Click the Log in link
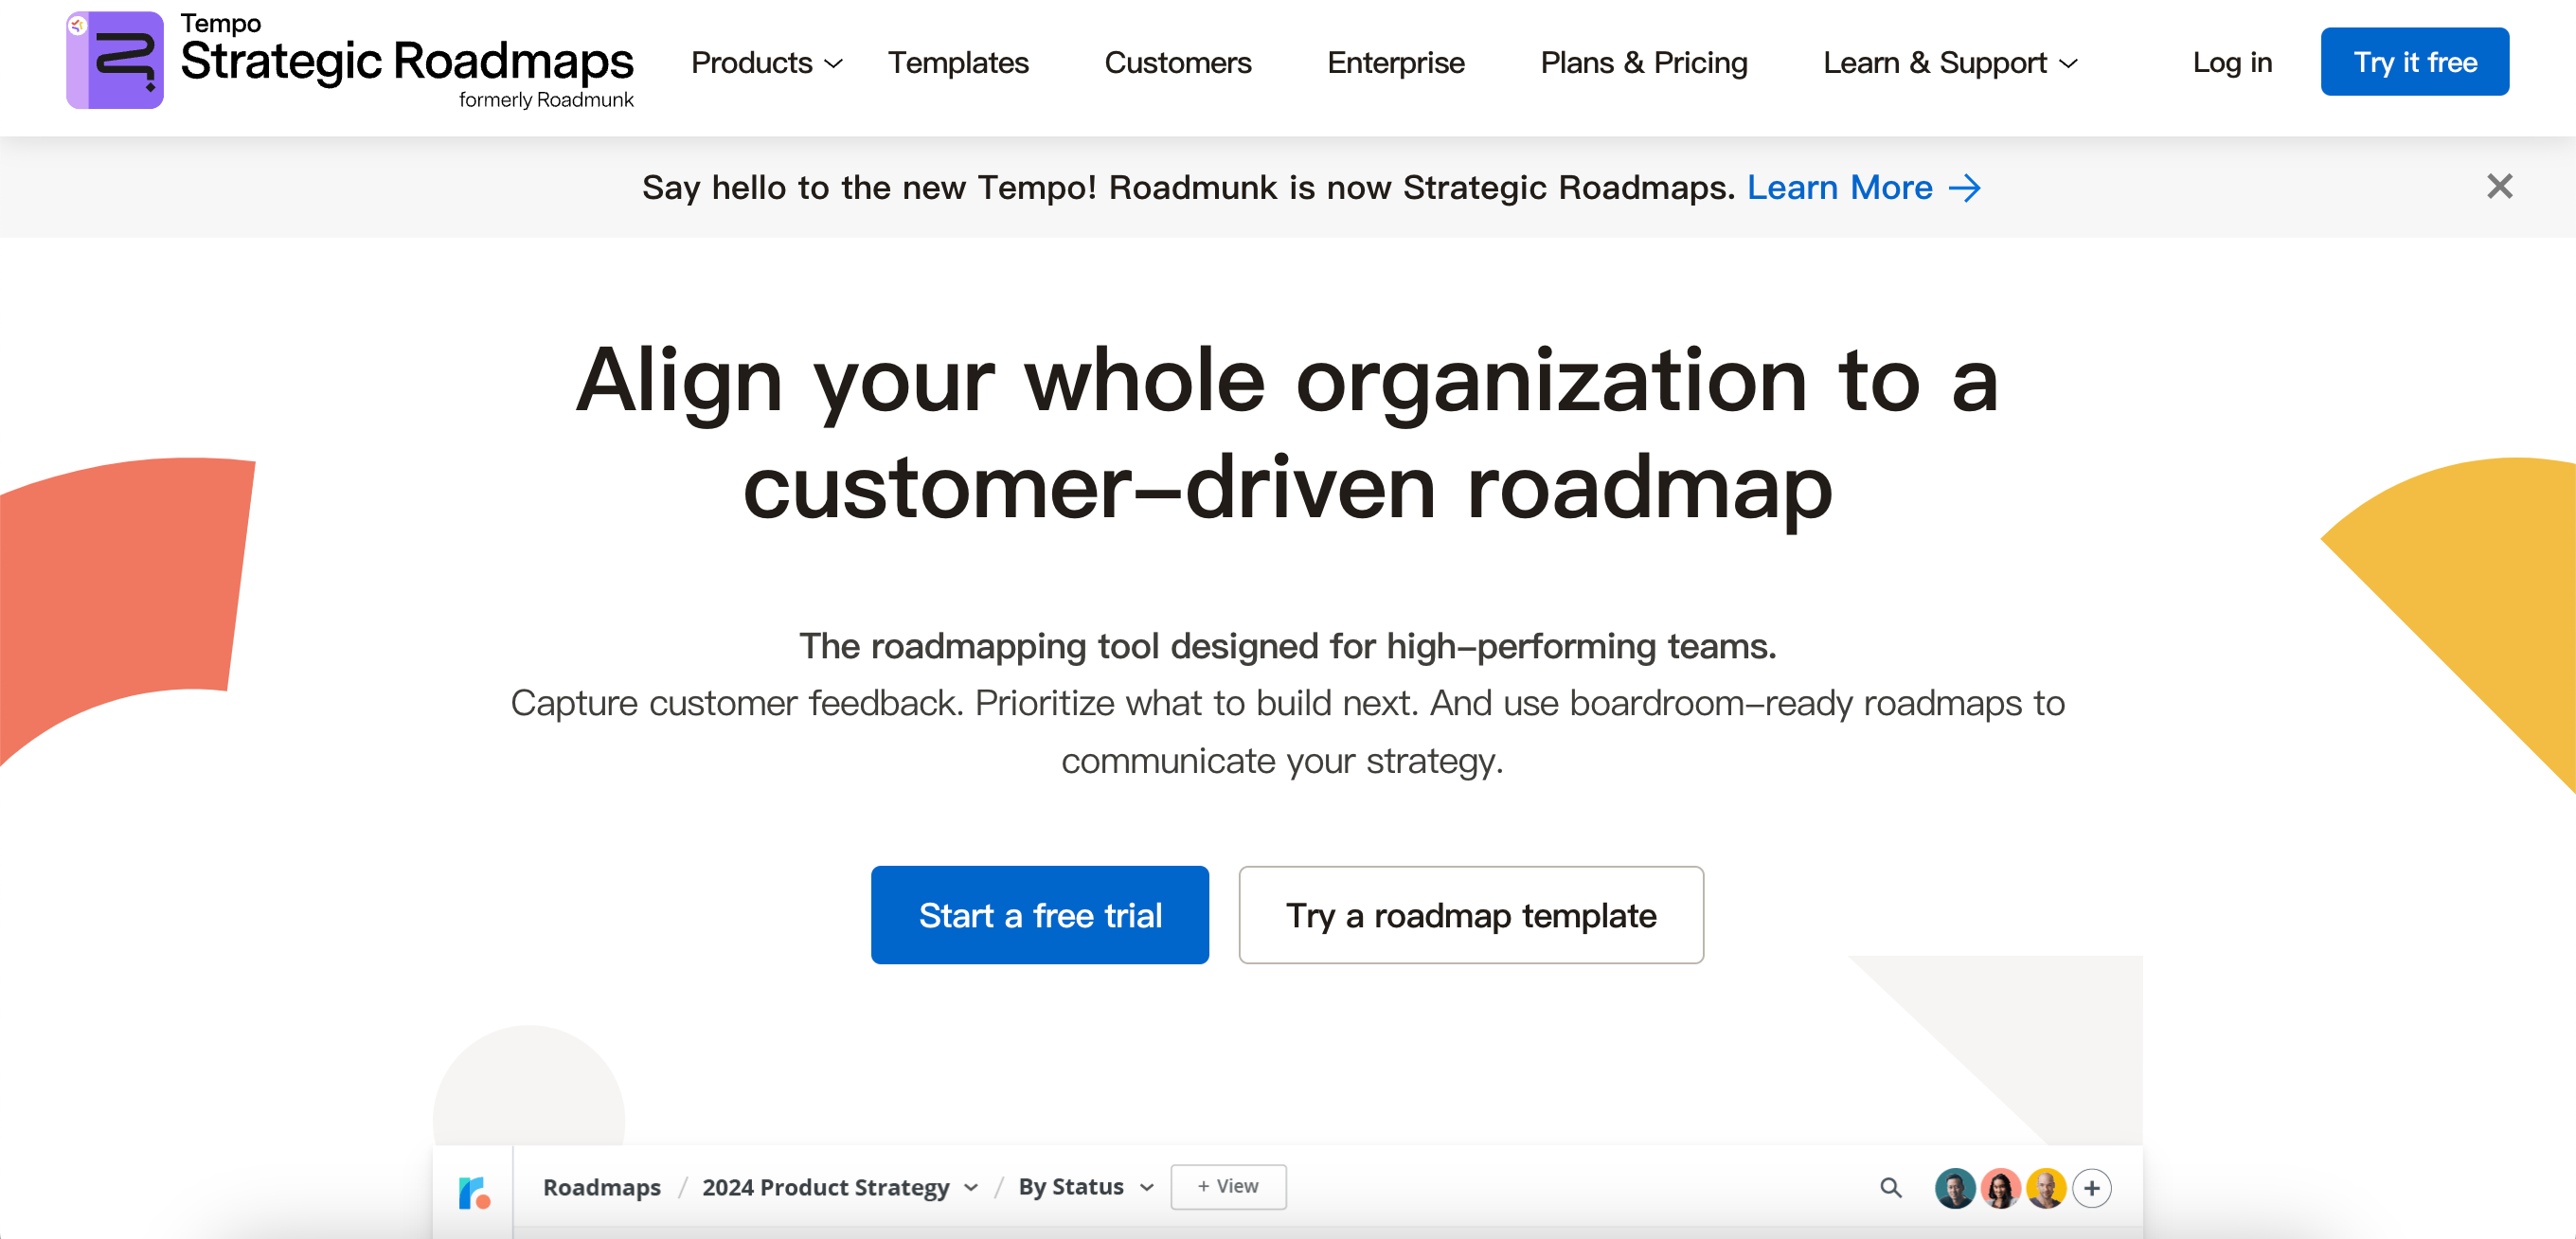This screenshot has width=2576, height=1239. point(2231,62)
